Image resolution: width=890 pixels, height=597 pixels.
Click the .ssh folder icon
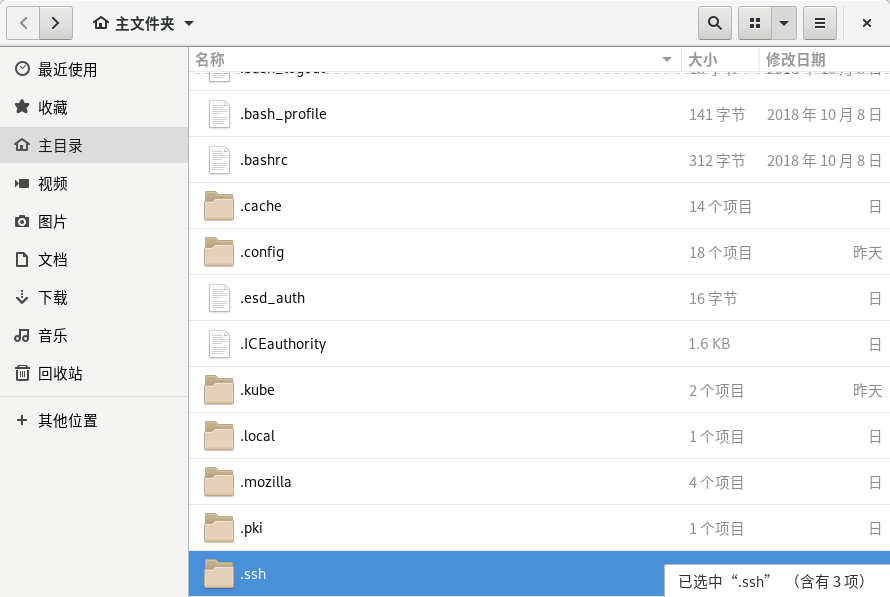219,573
